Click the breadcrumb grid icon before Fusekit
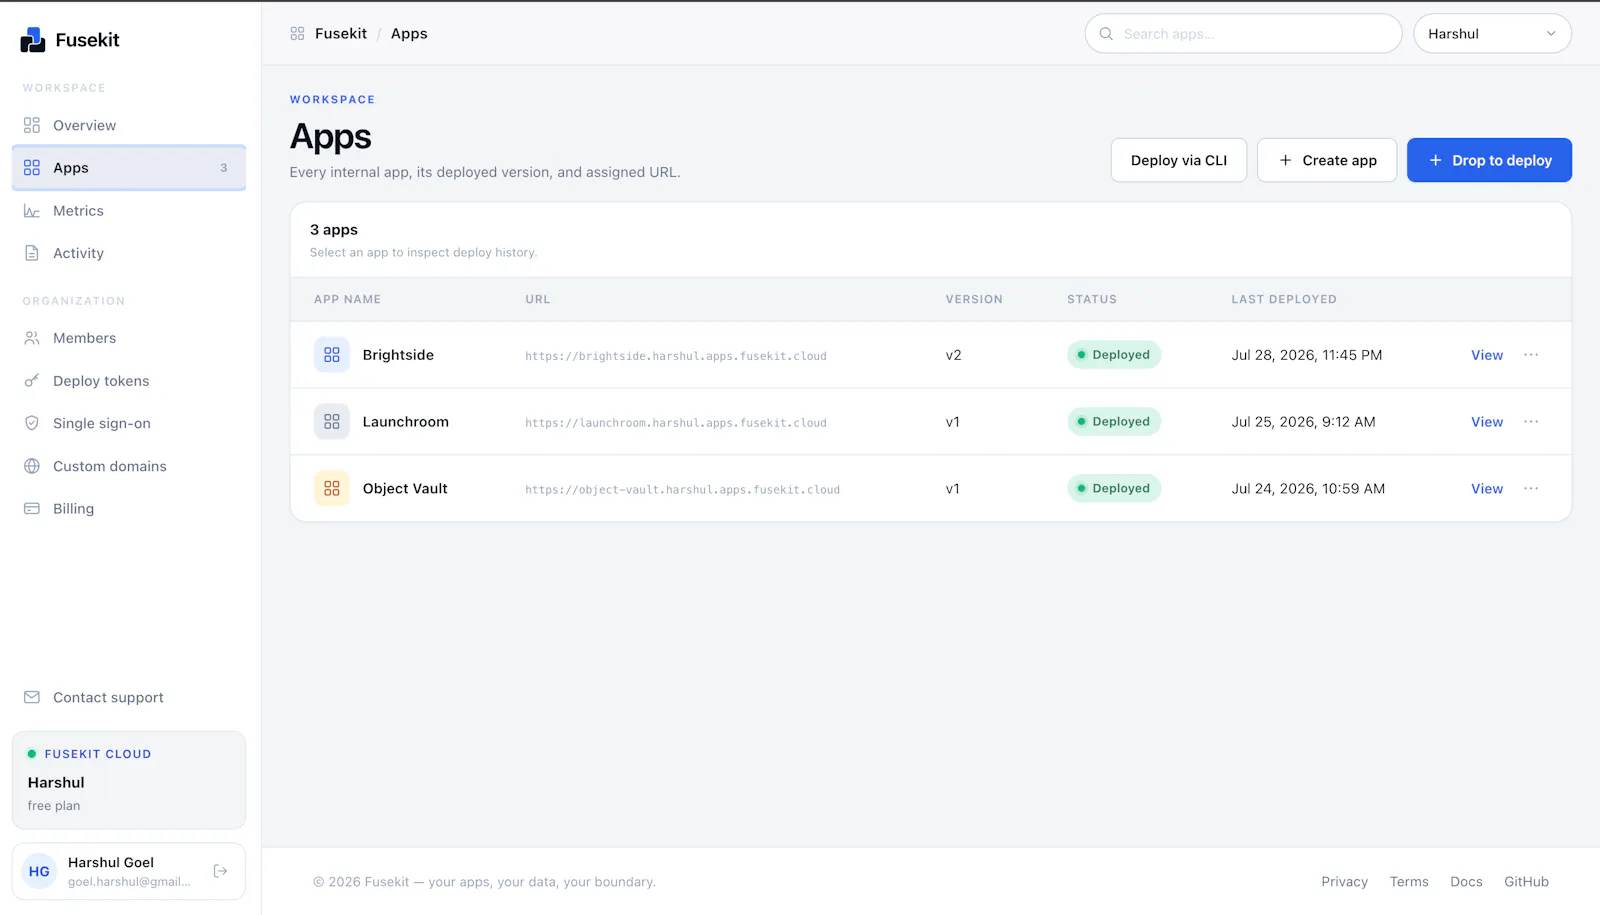1600x915 pixels. coord(297,34)
